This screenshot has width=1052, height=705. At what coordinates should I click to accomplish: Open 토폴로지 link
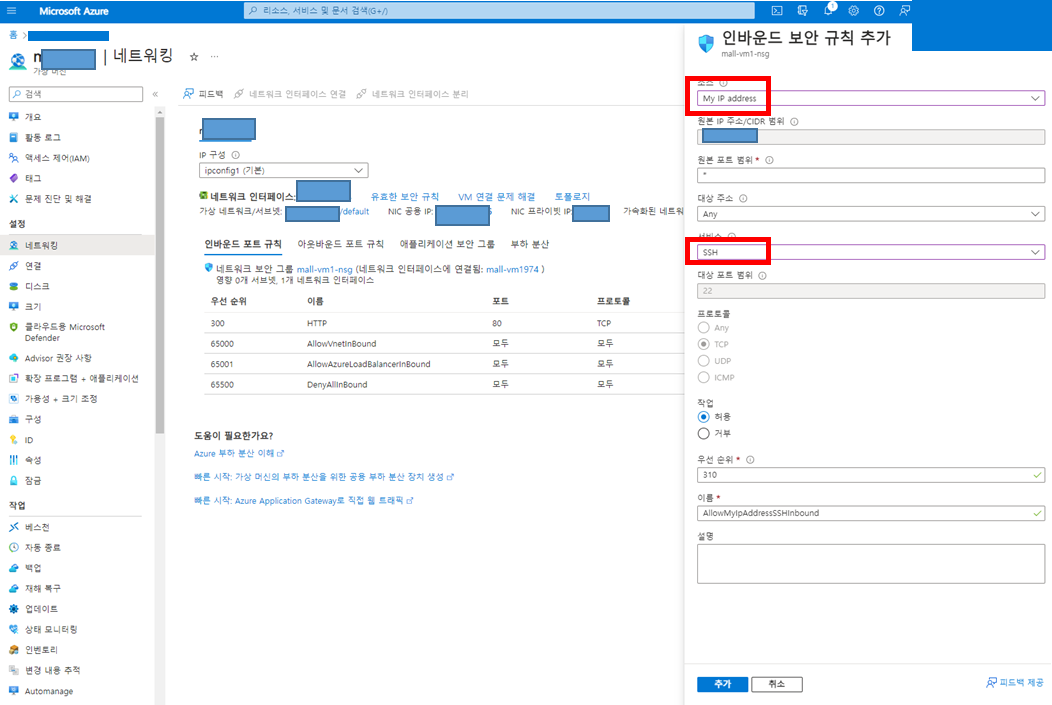(572, 197)
